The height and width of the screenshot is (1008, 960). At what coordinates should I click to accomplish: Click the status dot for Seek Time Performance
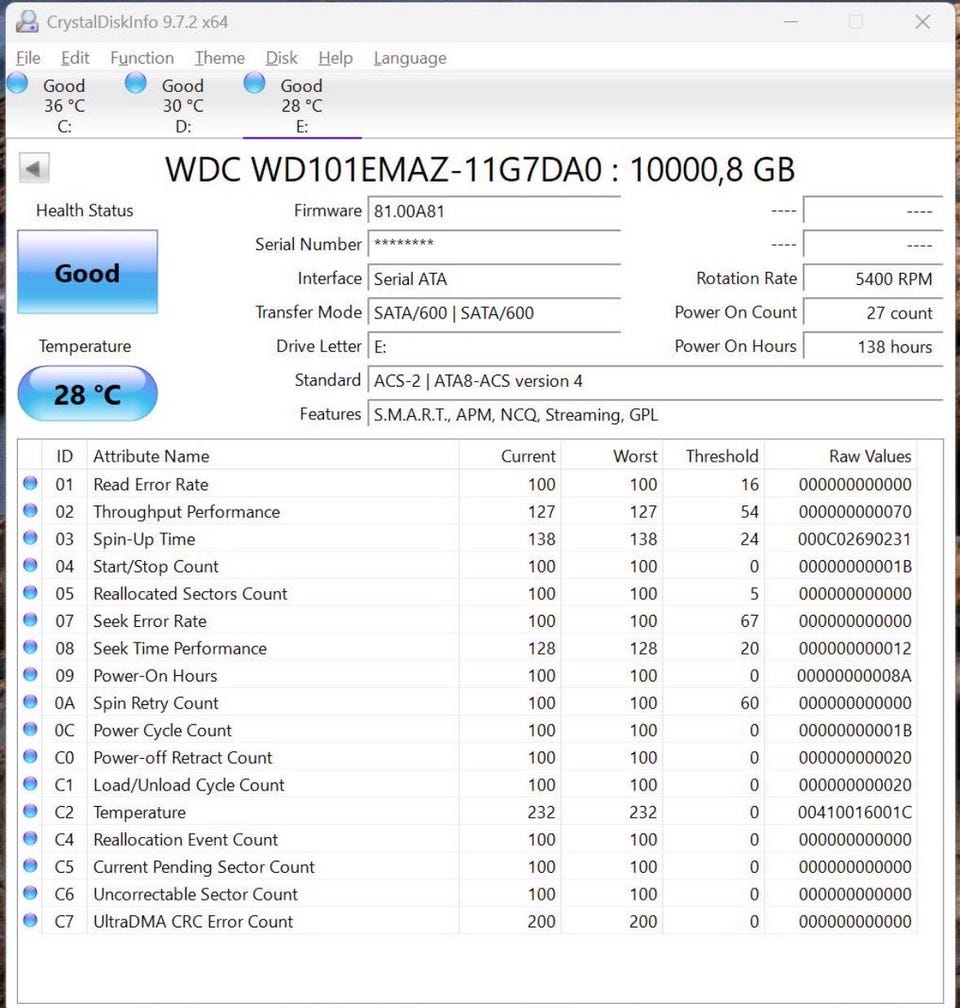[30, 647]
